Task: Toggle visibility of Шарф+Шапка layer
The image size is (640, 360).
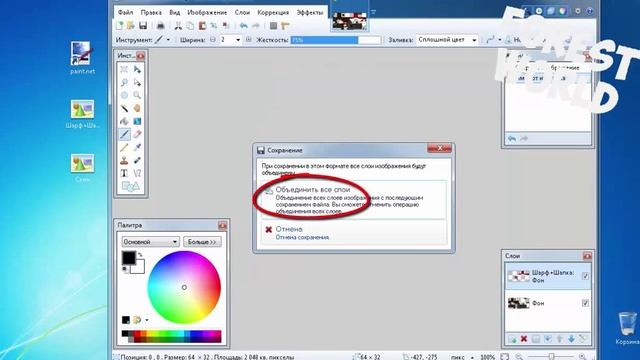Action: (585, 276)
